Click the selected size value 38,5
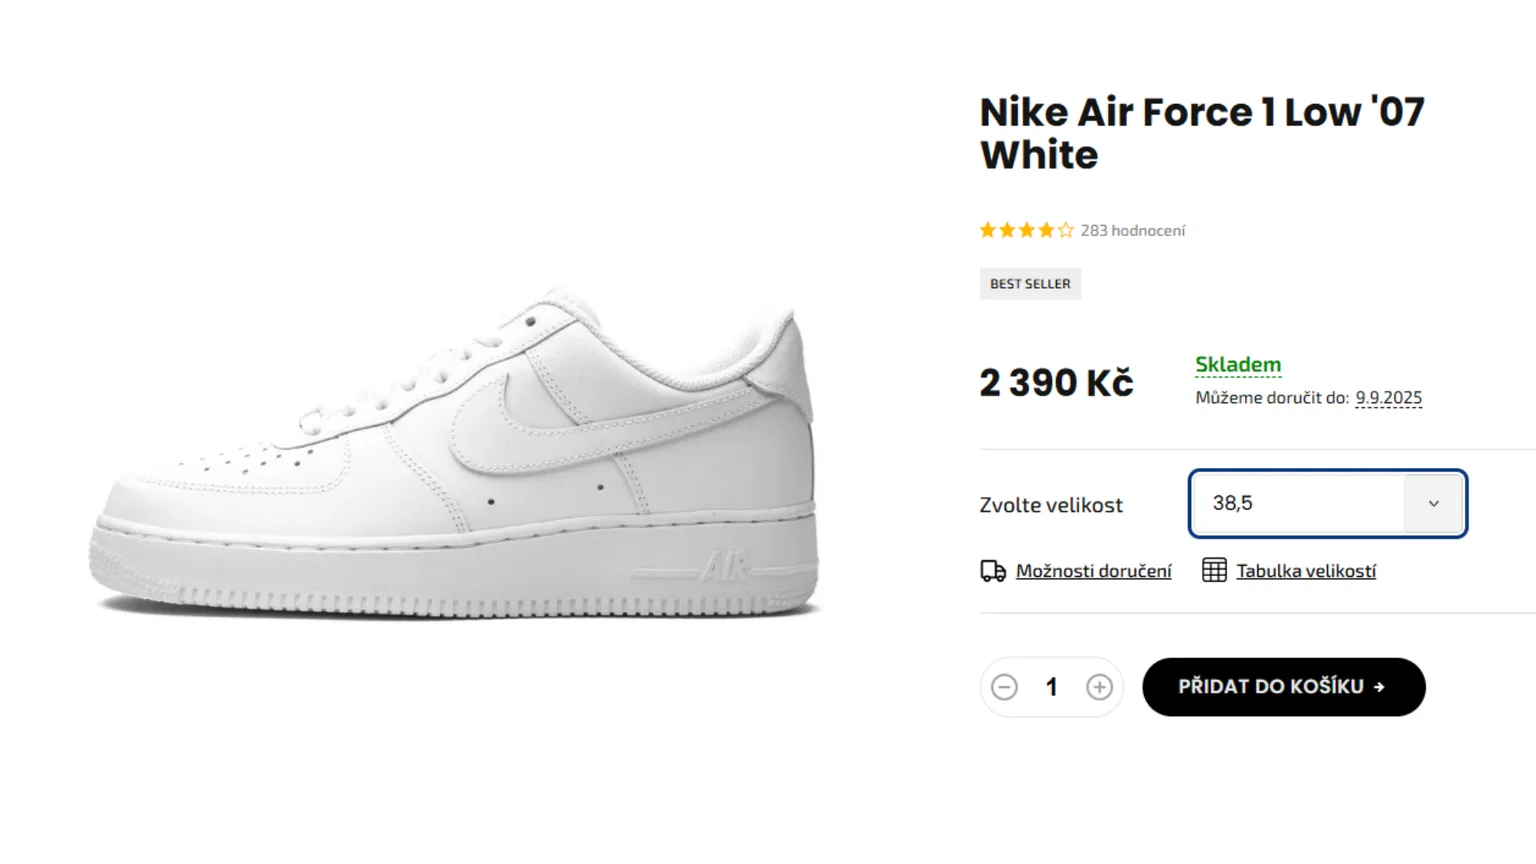 (1233, 504)
